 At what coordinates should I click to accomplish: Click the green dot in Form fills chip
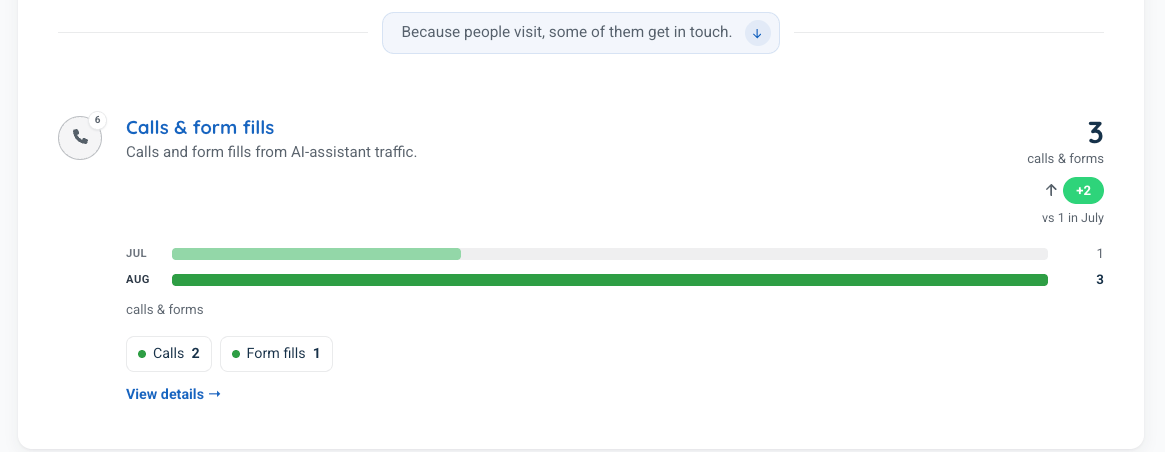pos(236,354)
